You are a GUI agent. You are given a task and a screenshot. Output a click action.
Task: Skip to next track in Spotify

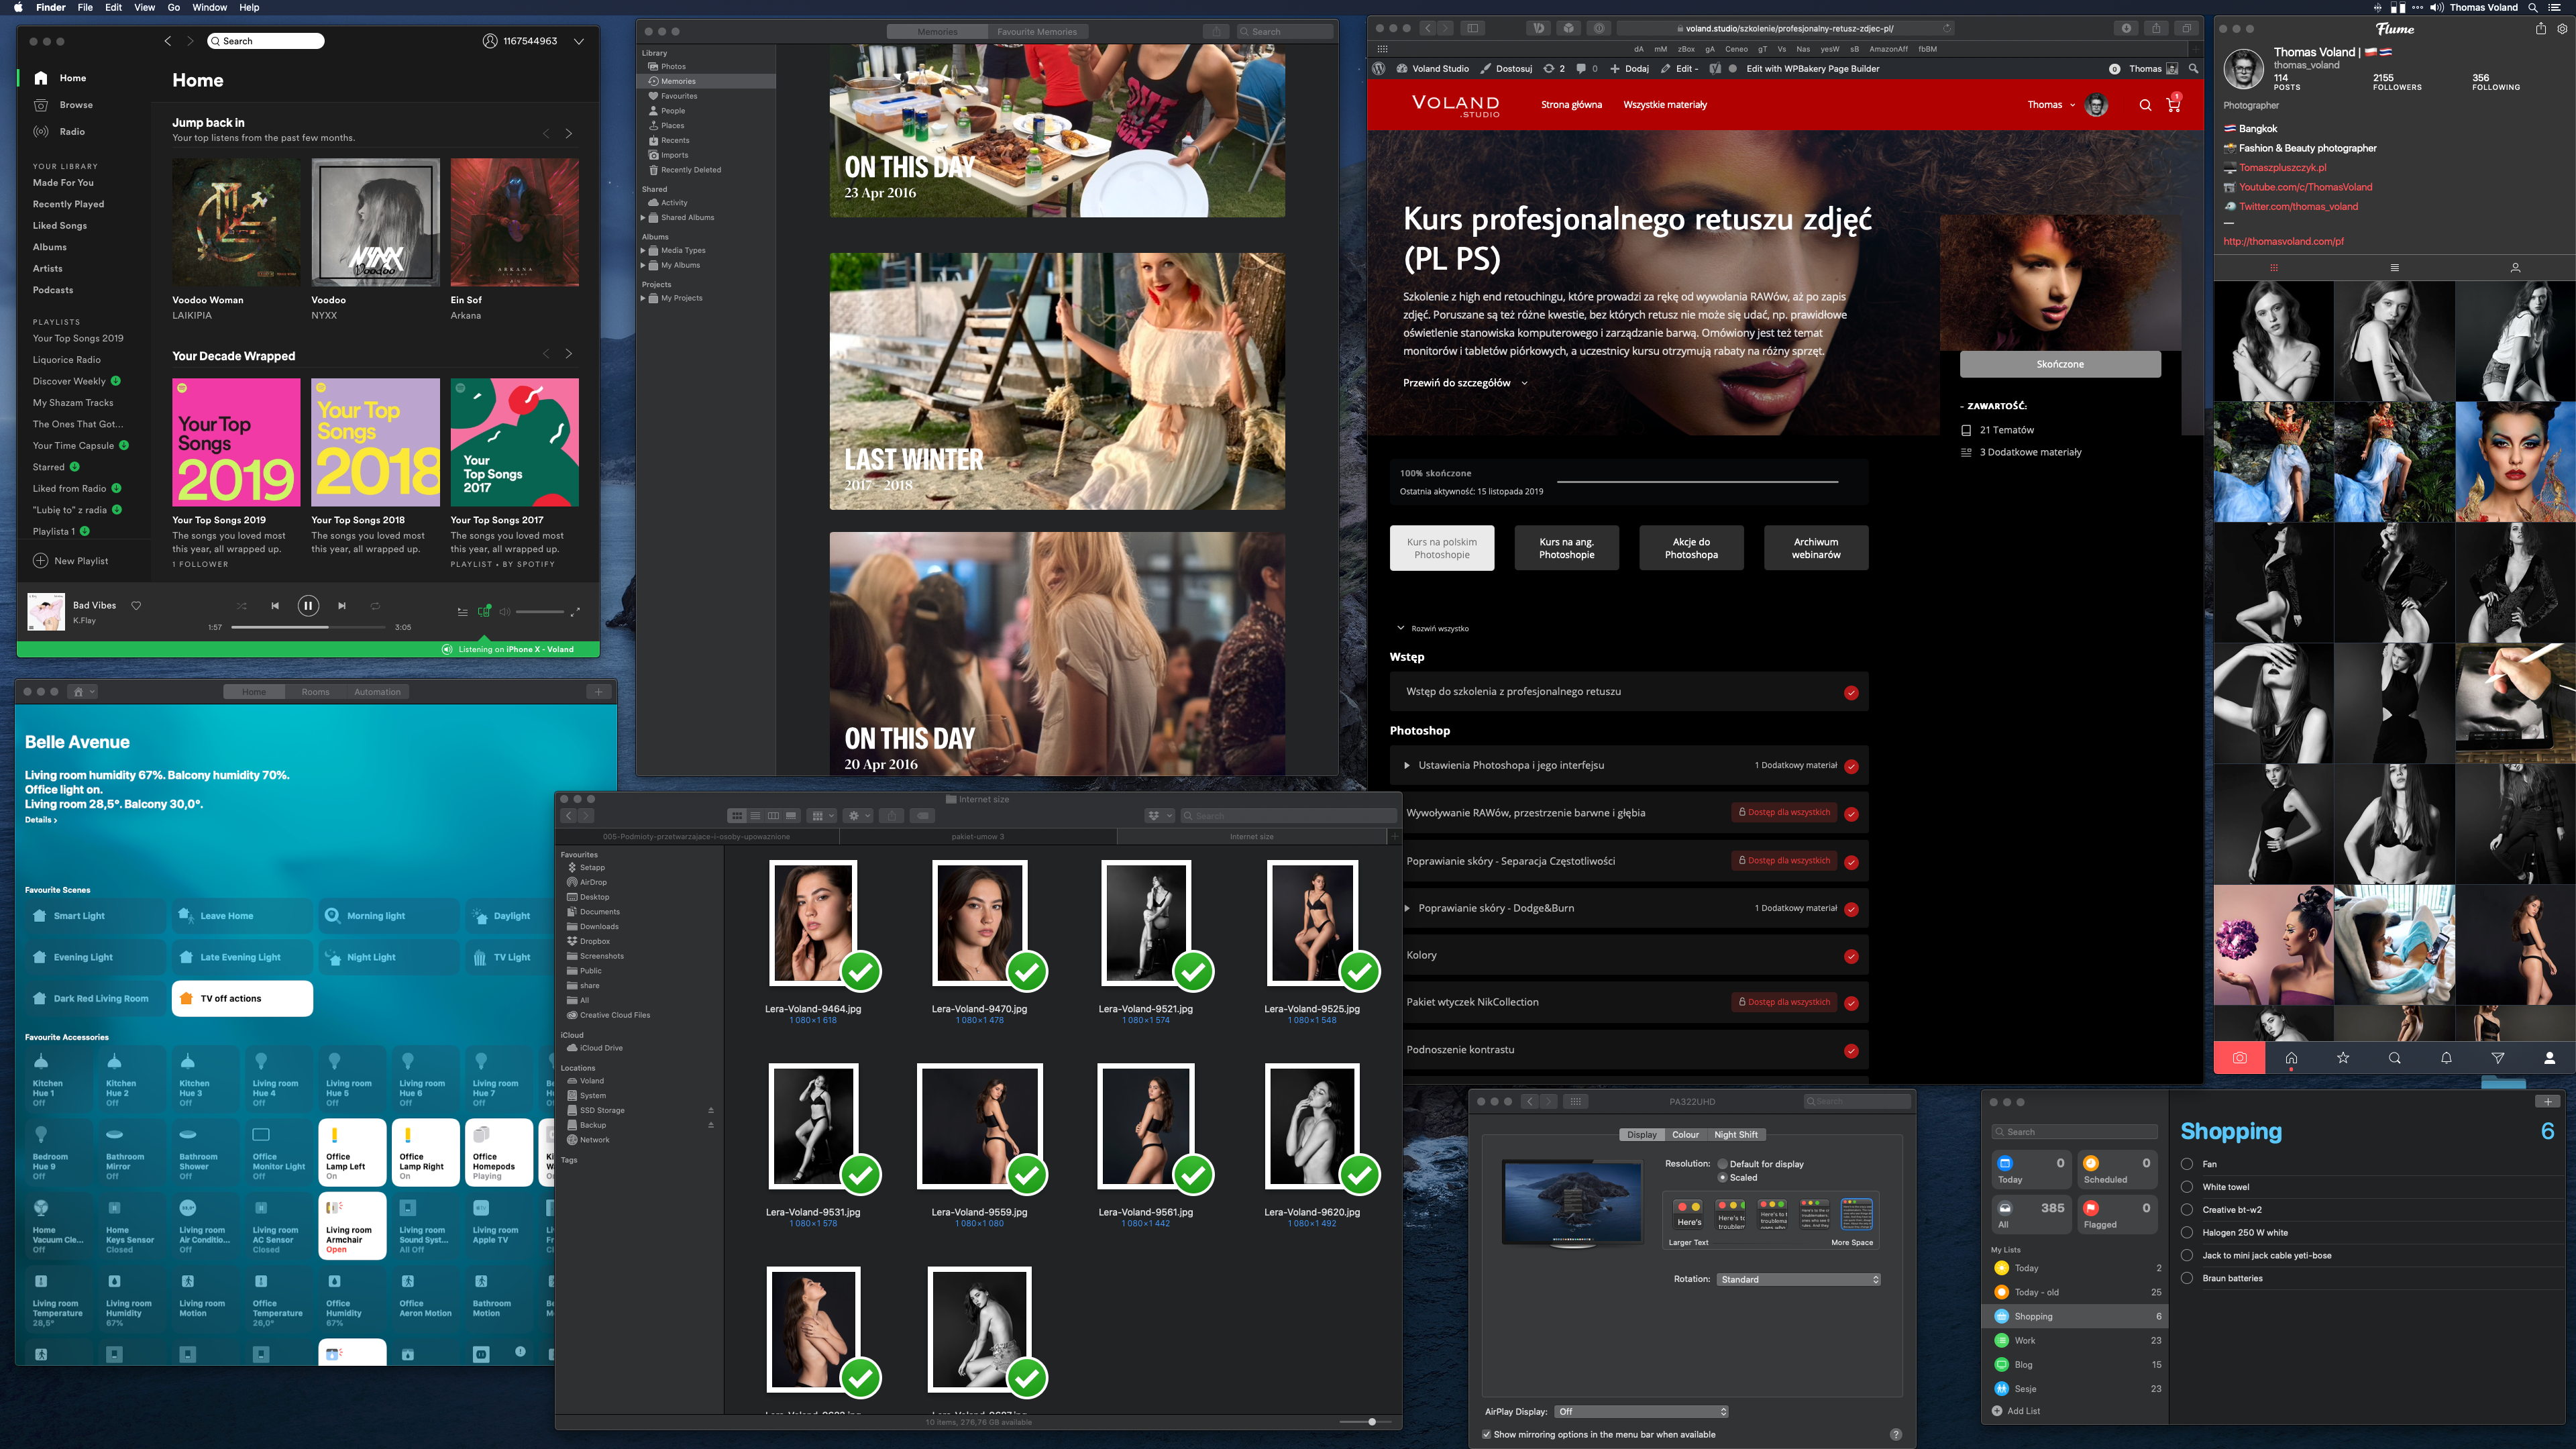342,605
